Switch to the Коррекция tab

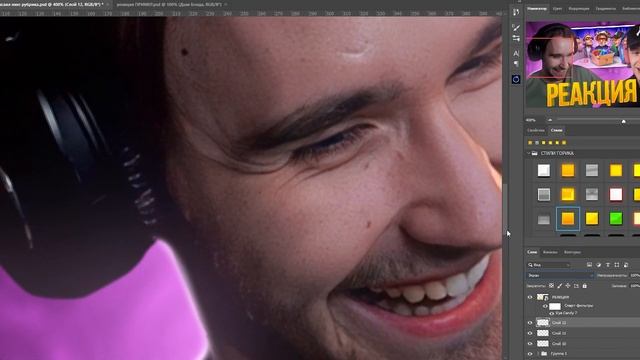[x=579, y=8]
